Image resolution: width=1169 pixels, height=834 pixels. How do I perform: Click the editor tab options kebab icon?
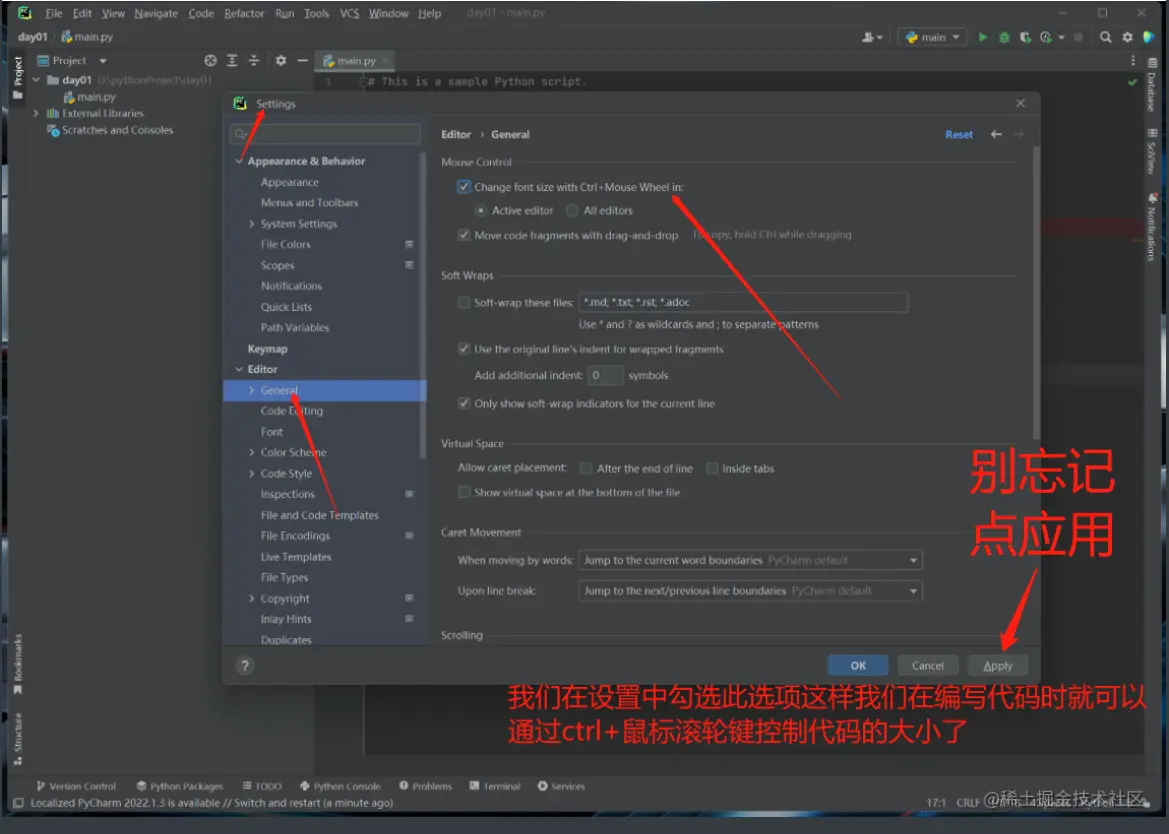point(1132,60)
